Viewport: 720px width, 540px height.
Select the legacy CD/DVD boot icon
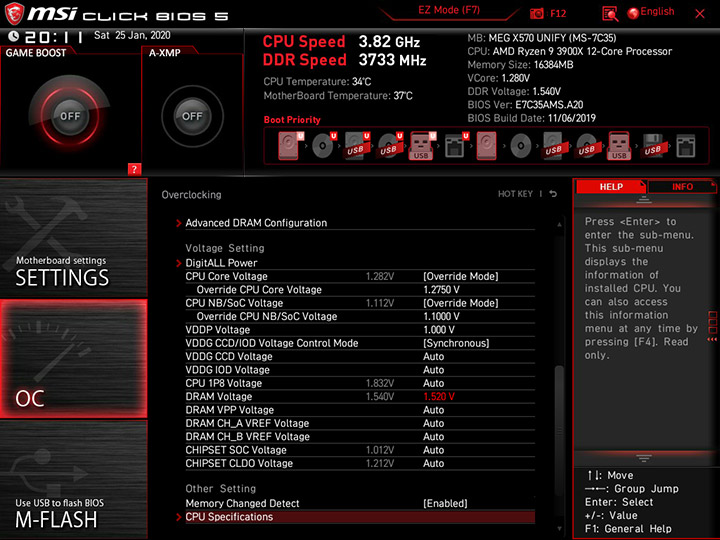click(521, 146)
